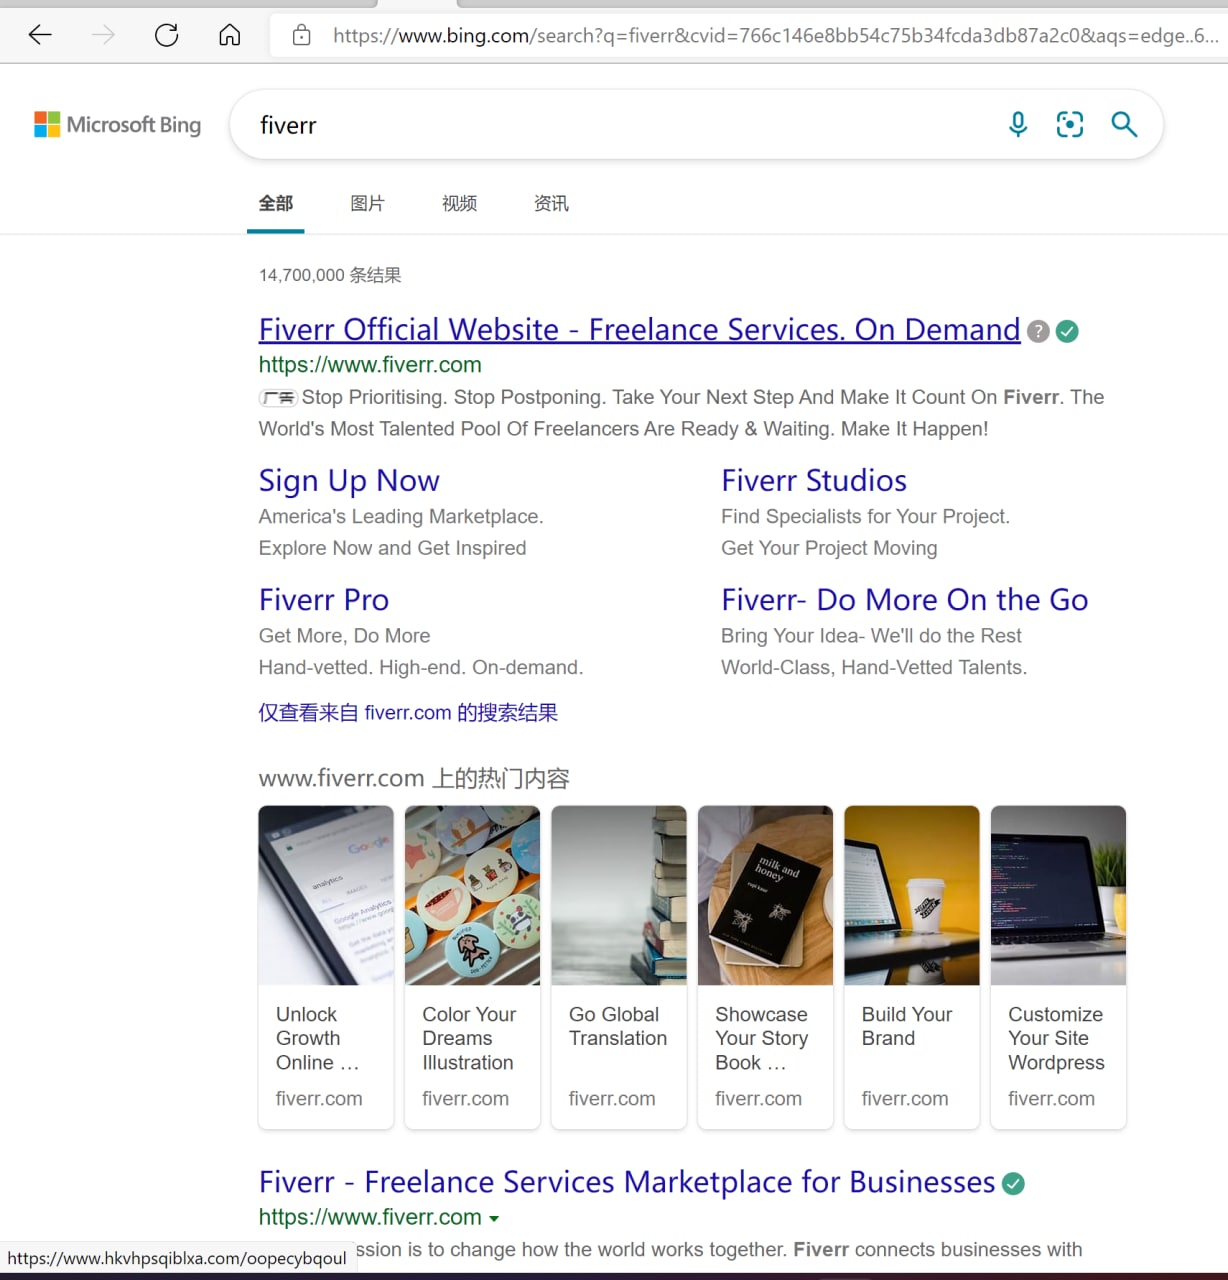Open Build Your Brand laptop thumbnail
Viewport: 1228px width, 1280px height.
tap(912, 895)
